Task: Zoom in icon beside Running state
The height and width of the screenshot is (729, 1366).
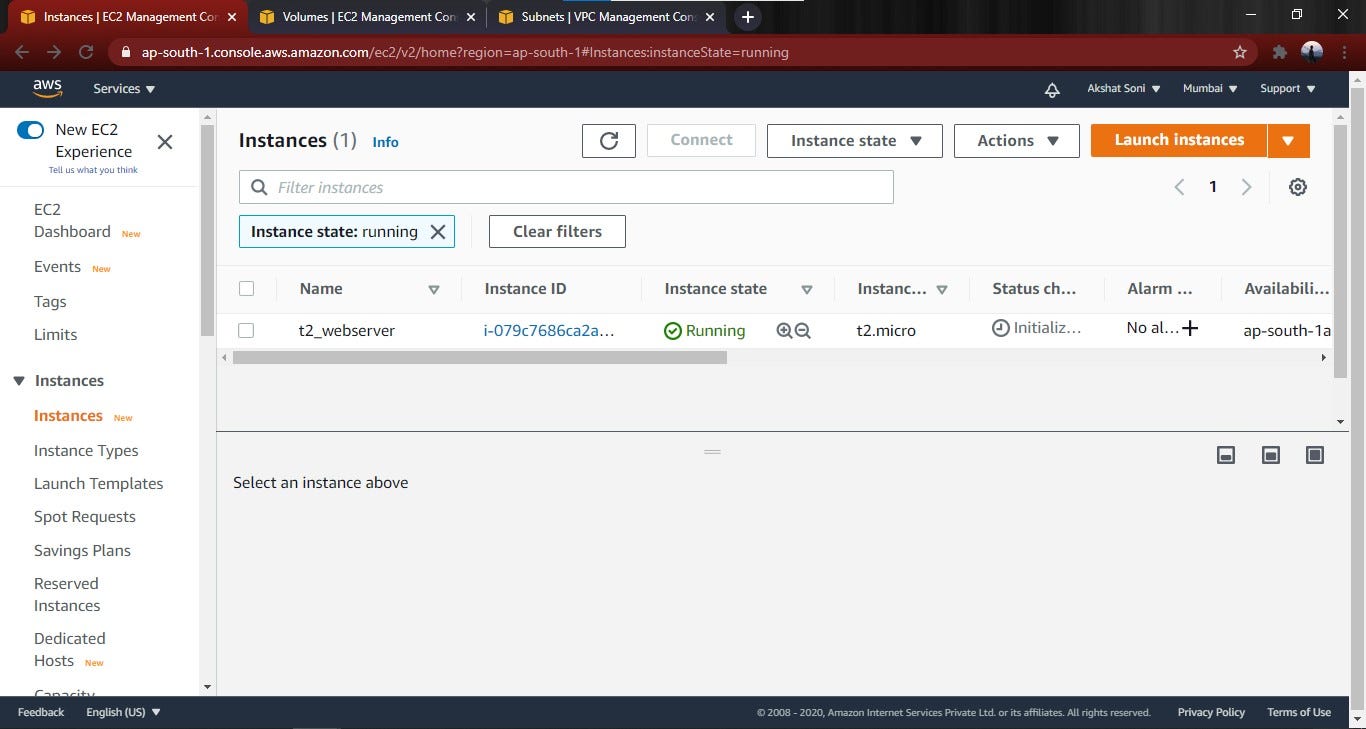Action: click(x=784, y=331)
